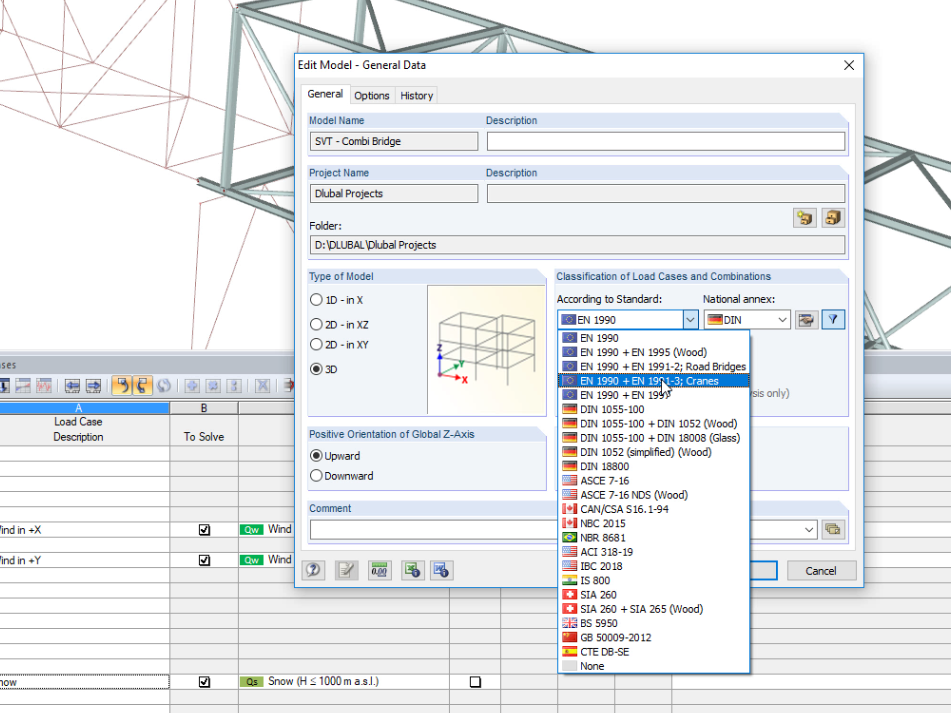The image size is (951, 713).
Task: Choose ASCE 7-16 NDS (Wood) standard
Action: 653,495
